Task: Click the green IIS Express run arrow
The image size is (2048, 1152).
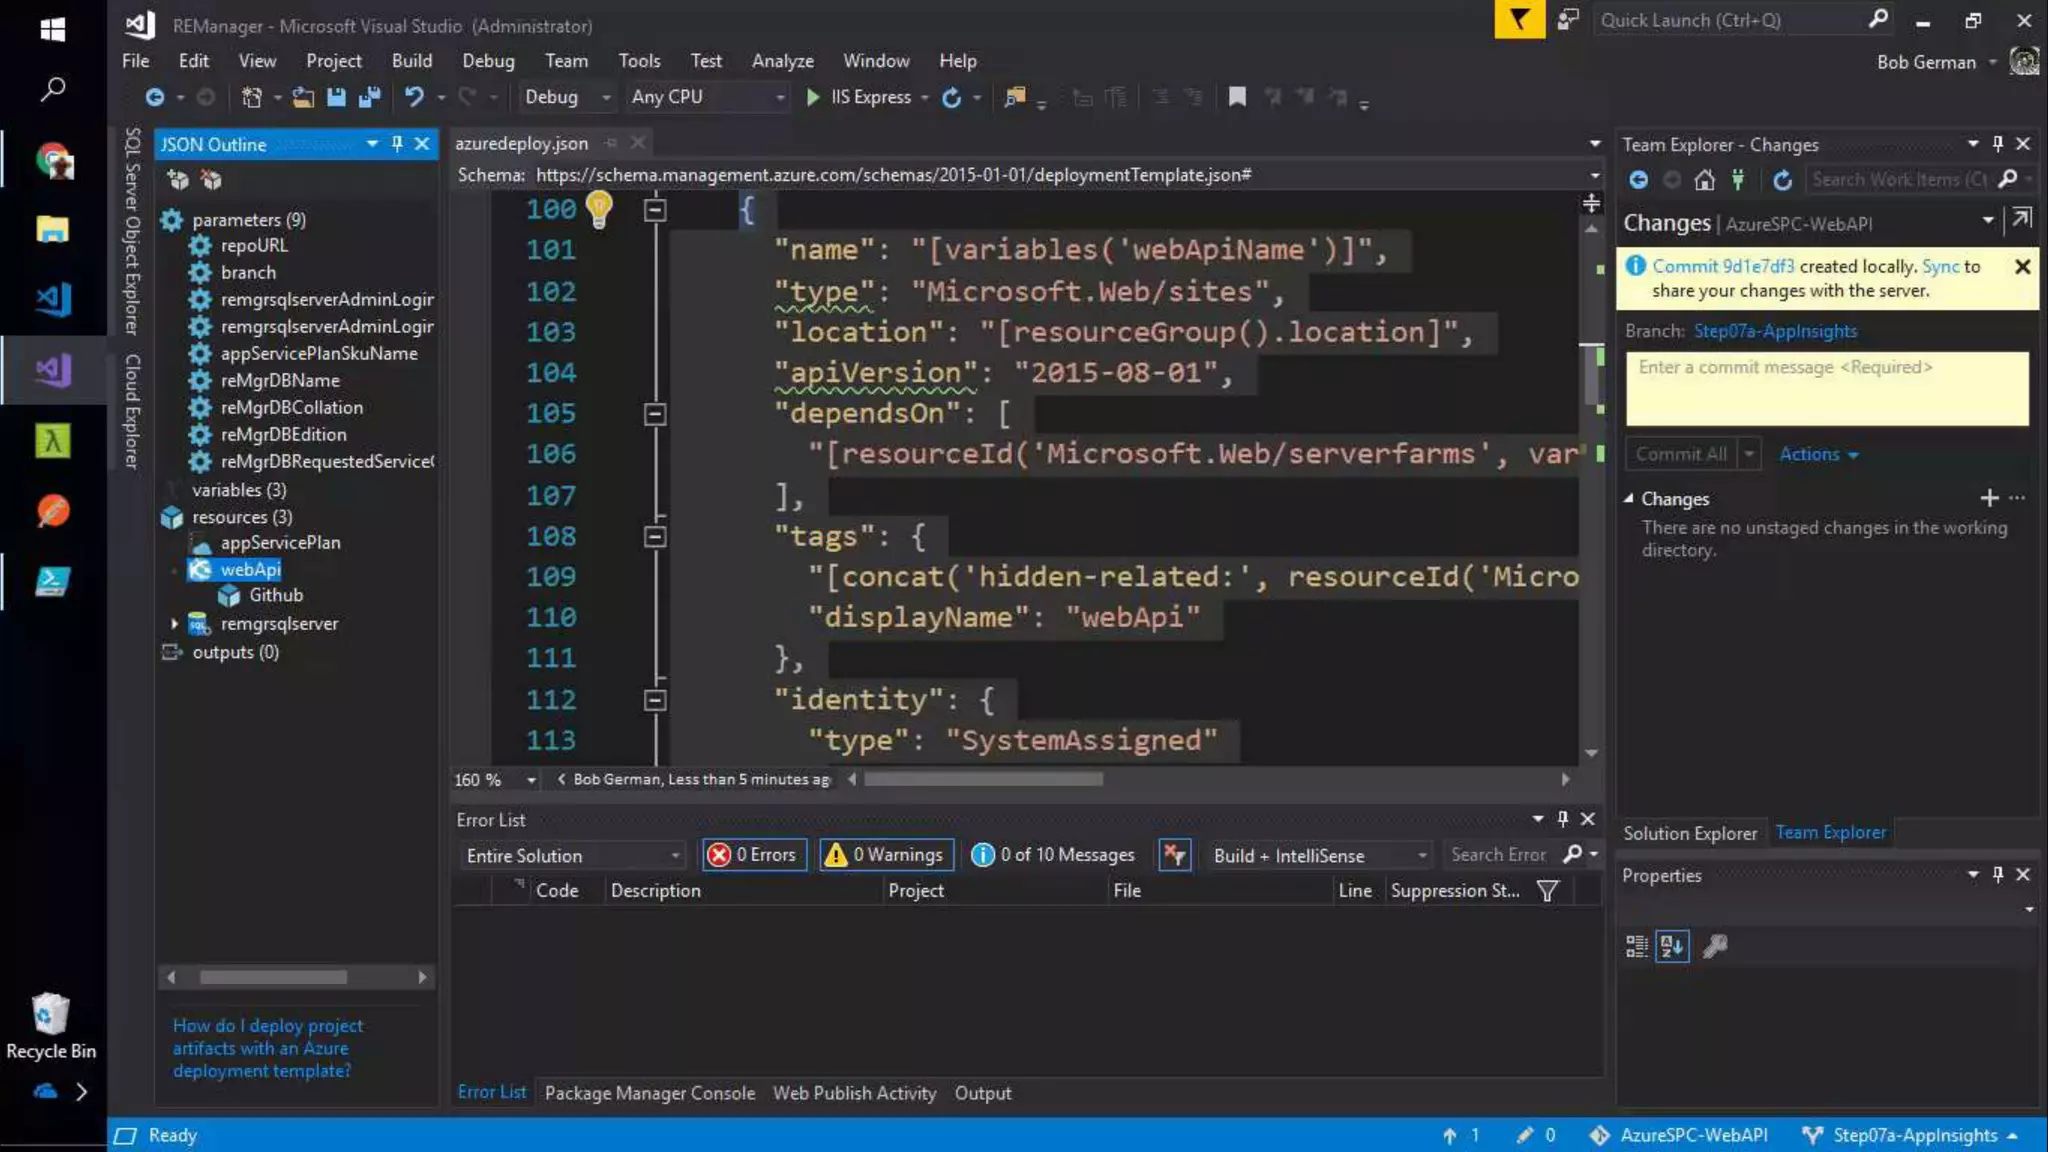Action: tap(812, 97)
